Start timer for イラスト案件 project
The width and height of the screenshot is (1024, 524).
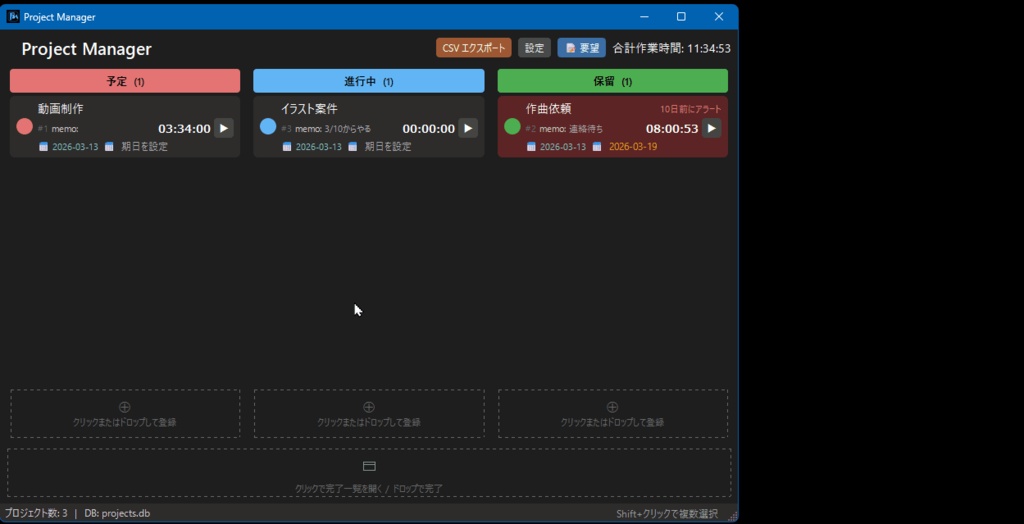click(x=468, y=129)
